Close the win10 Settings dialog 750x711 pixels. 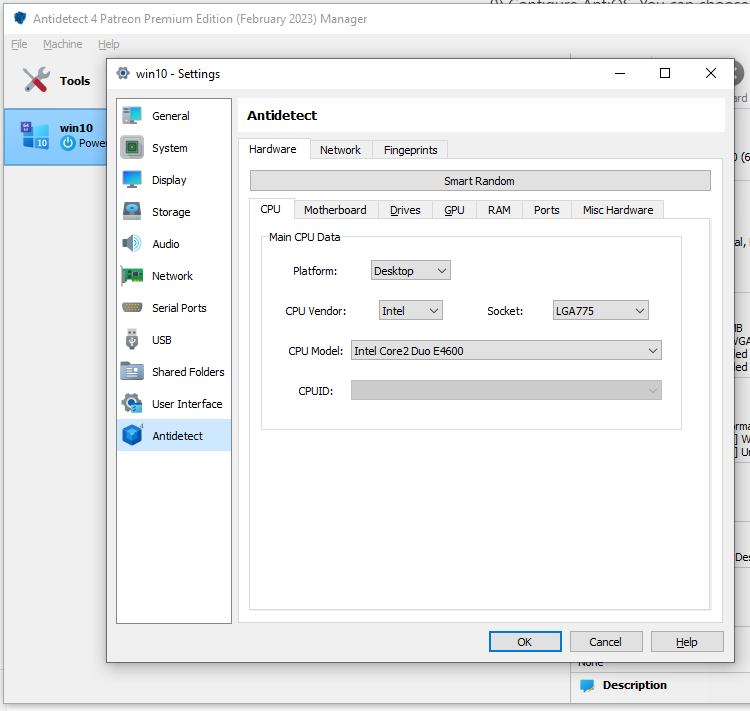tap(711, 73)
